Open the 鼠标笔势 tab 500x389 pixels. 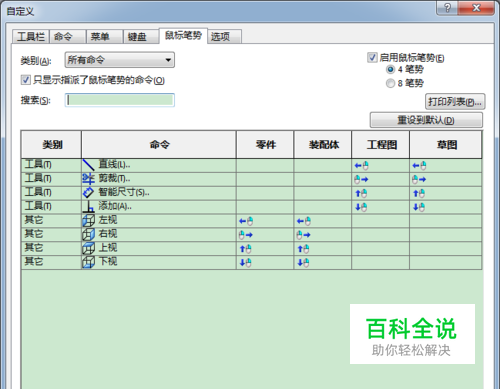pyautogui.click(x=183, y=35)
